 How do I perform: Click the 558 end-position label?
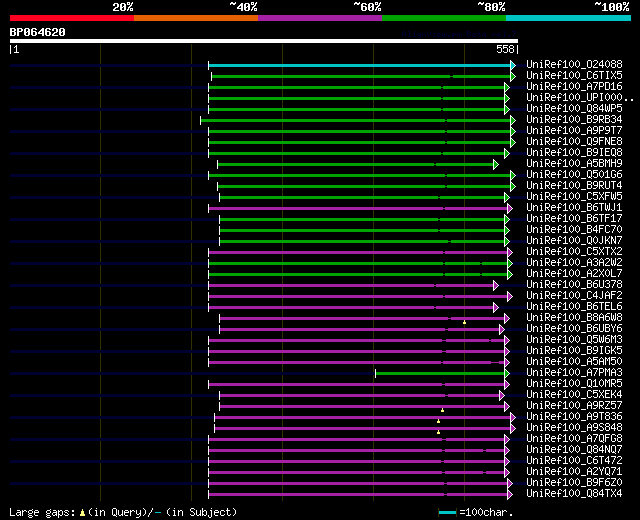pos(505,49)
